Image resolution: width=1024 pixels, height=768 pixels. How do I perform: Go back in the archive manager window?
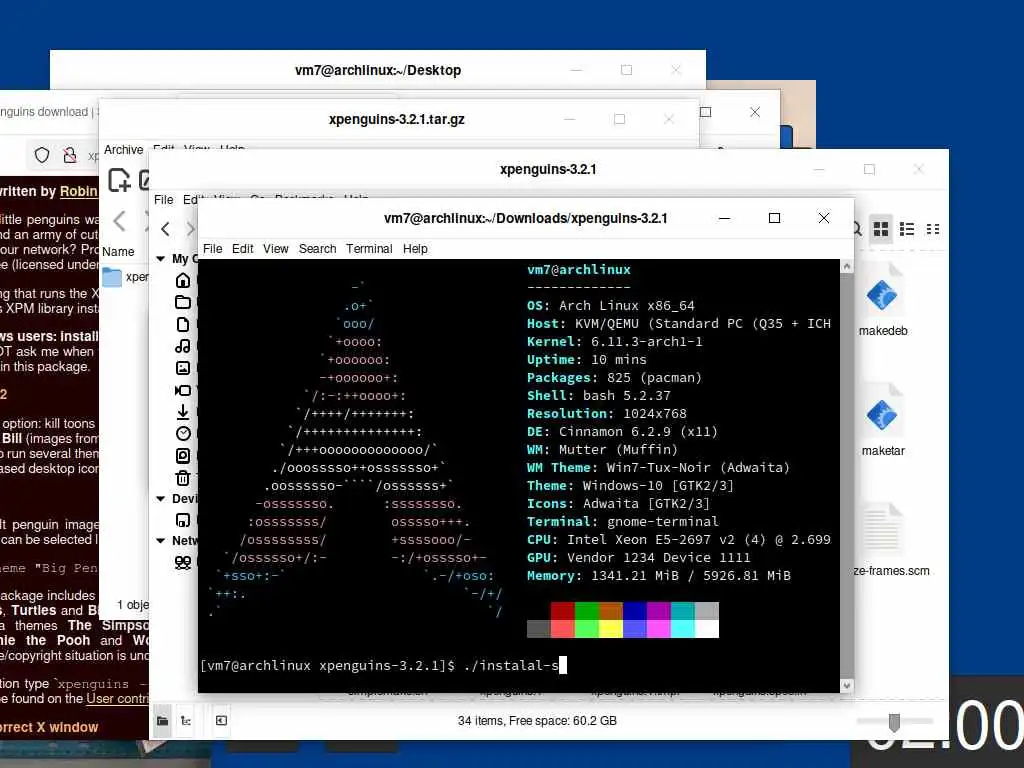pyautogui.click(x=119, y=221)
